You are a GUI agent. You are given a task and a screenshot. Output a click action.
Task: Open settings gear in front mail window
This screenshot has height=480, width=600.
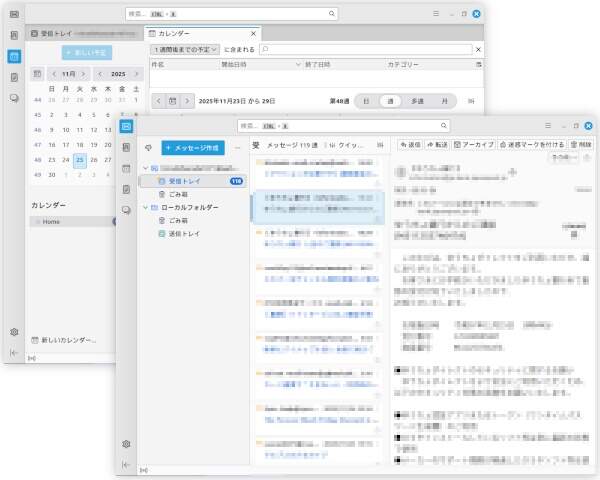(126, 443)
